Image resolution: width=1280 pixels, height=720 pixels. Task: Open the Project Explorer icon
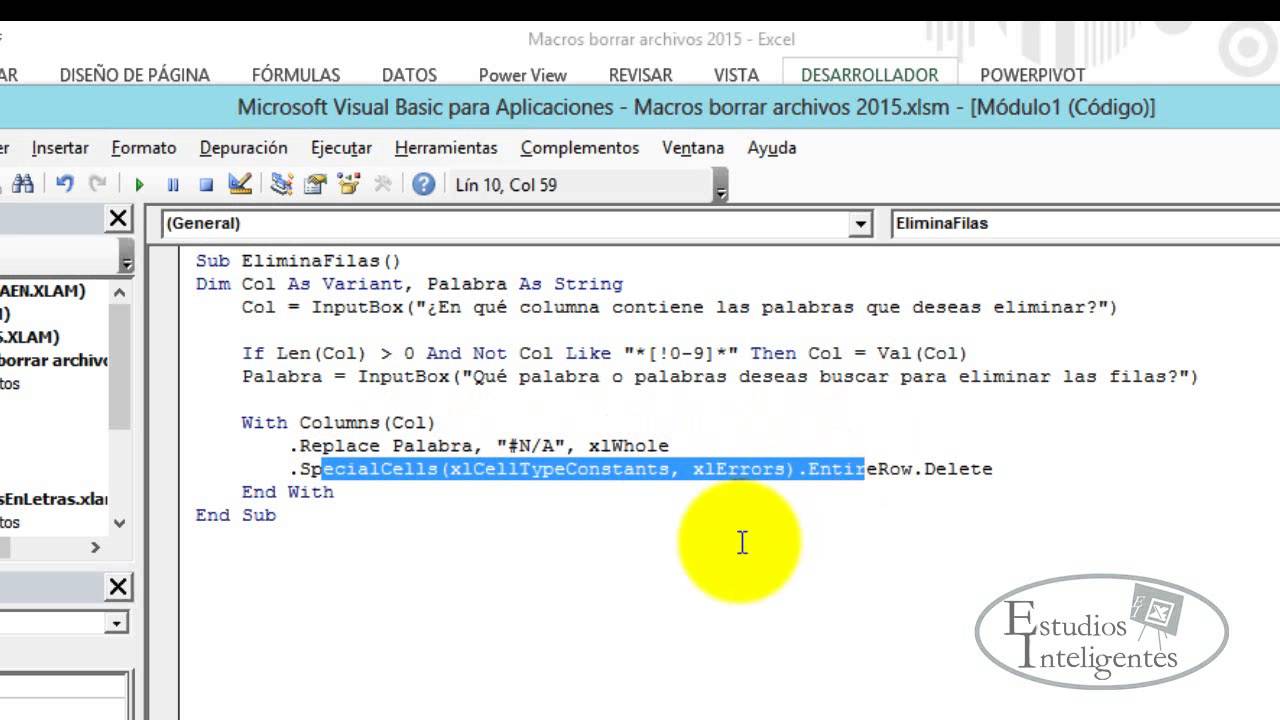click(282, 184)
